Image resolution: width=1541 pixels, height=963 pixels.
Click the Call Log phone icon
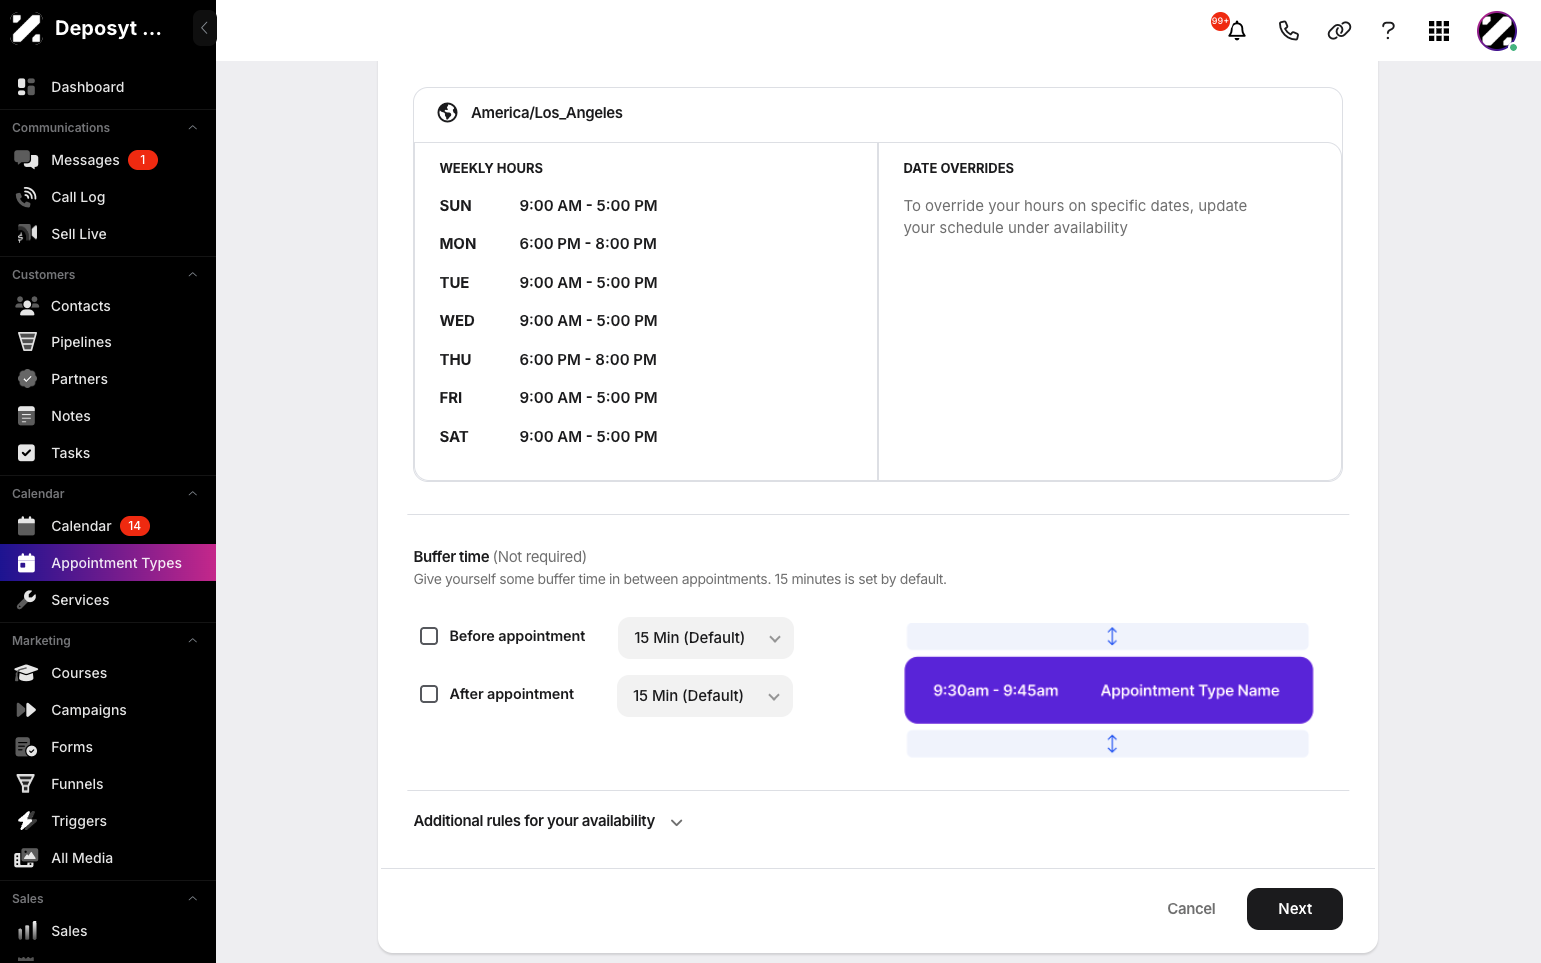pyautogui.click(x=27, y=197)
